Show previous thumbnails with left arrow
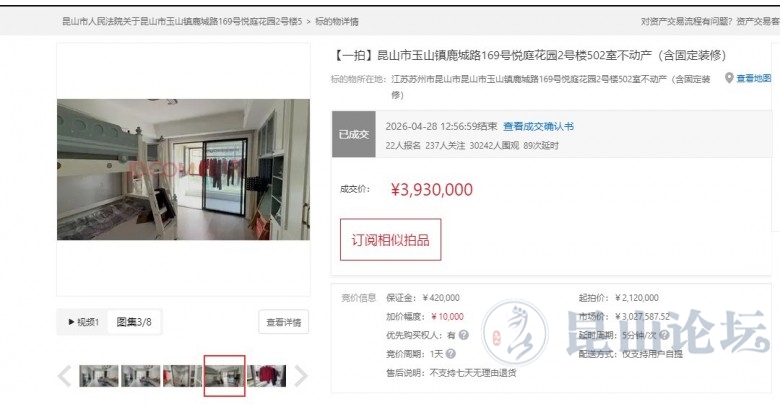The width and height of the screenshot is (780, 407). 65,376
